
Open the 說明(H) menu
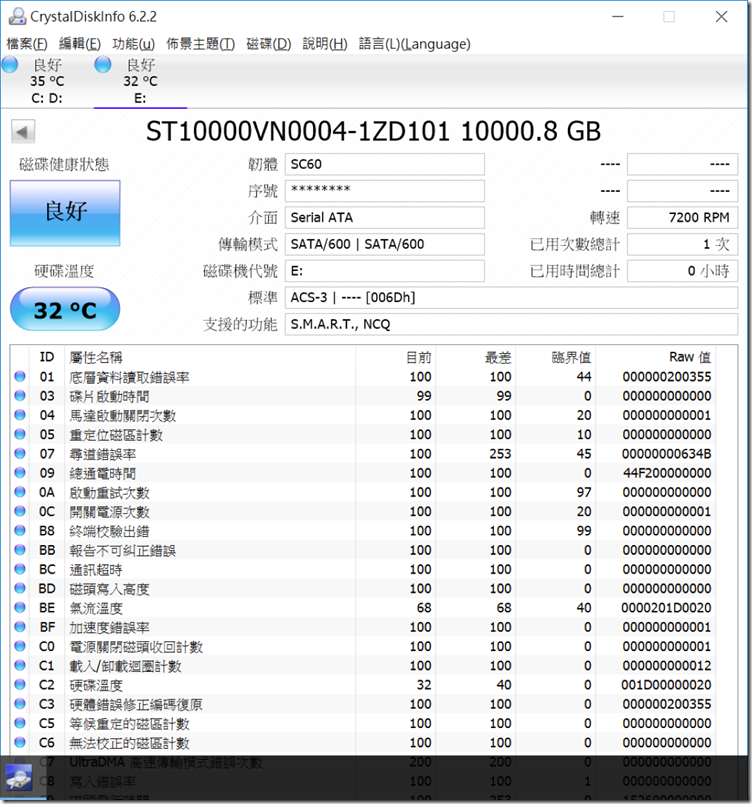click(x=324, y=44)
